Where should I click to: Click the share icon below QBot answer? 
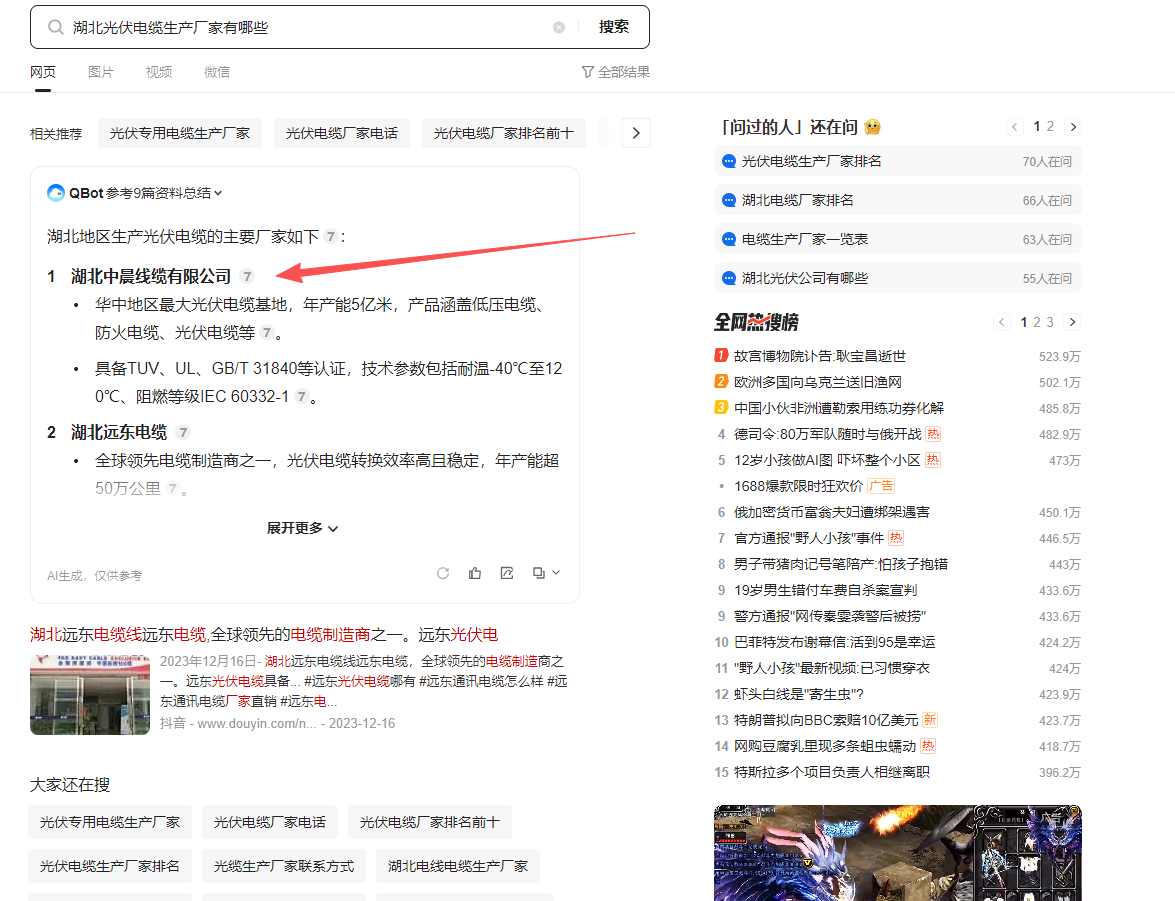[x=507, y=573]
